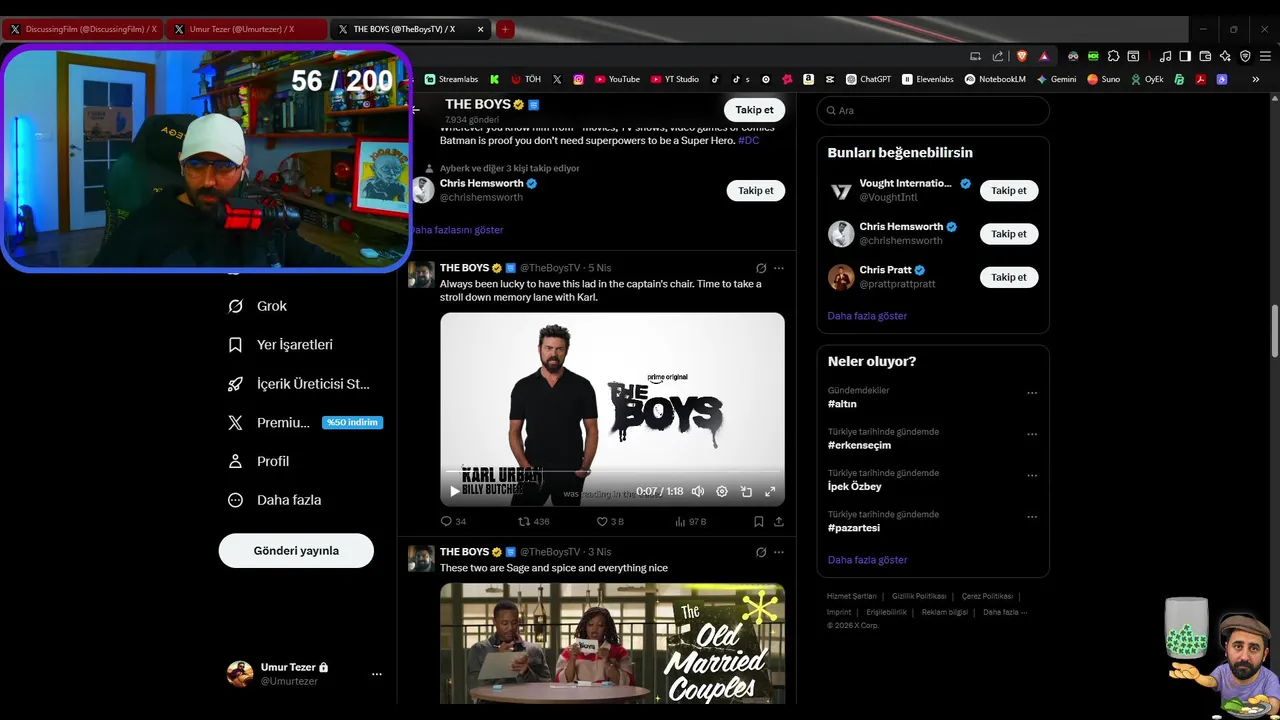Toggle fullscreen on the video player
1280x720 pixels.
770,491
